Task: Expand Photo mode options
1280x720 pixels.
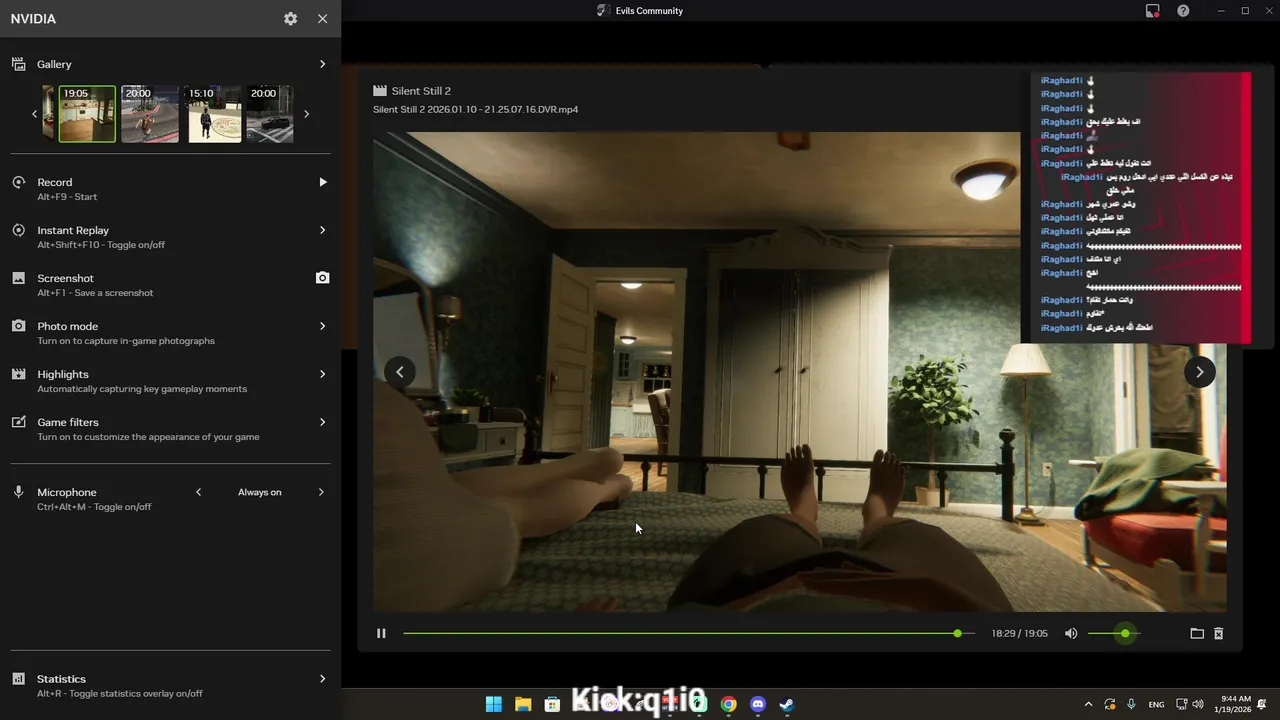Action: pyautogui.click(x=322, y=326)
